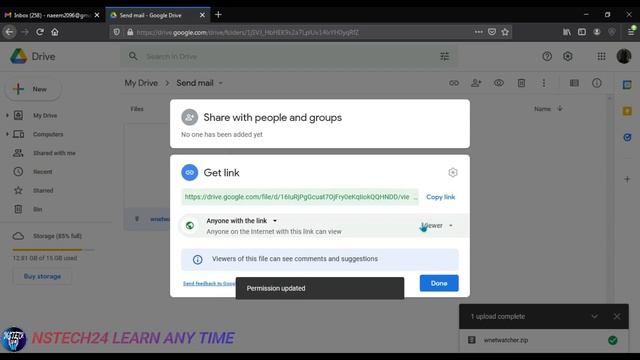This screenshot has height=360, width=640.
Task: Open the Firefox Library icon
Action: (x=567, y=32)
